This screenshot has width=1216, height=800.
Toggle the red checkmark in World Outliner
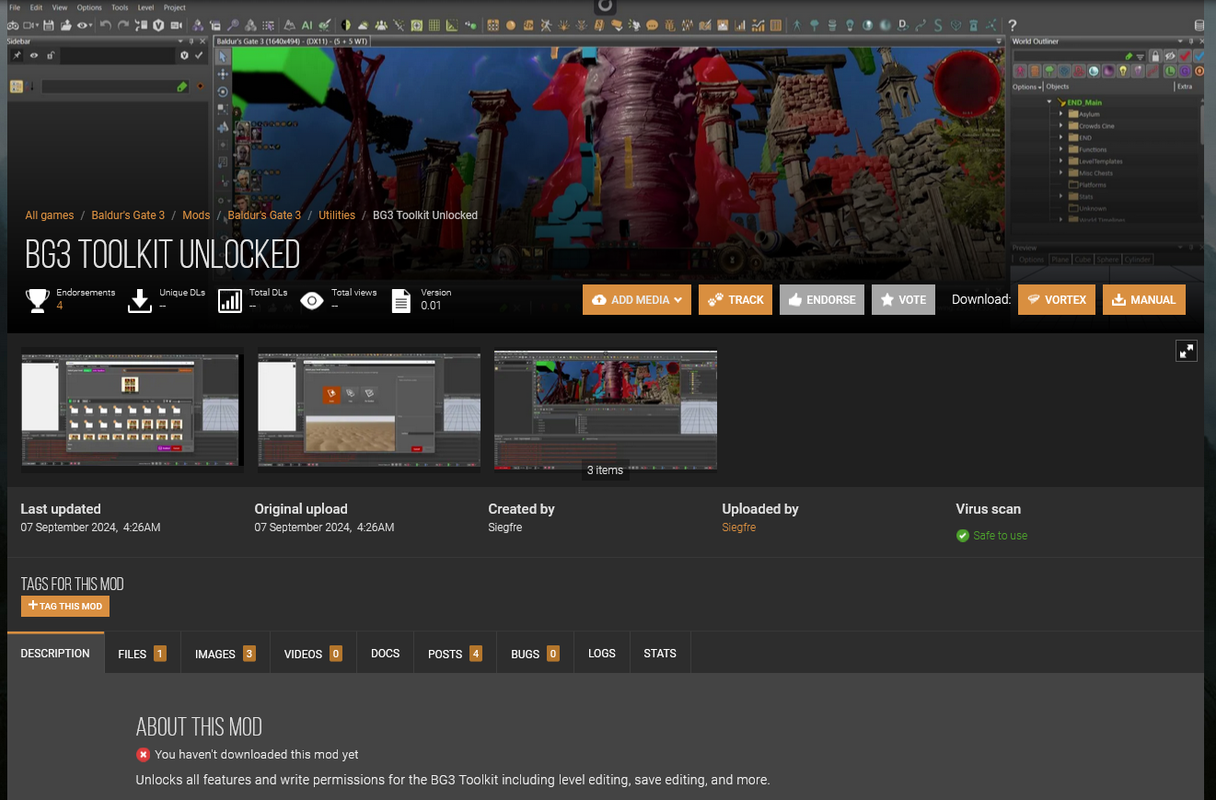[1184, 56]
